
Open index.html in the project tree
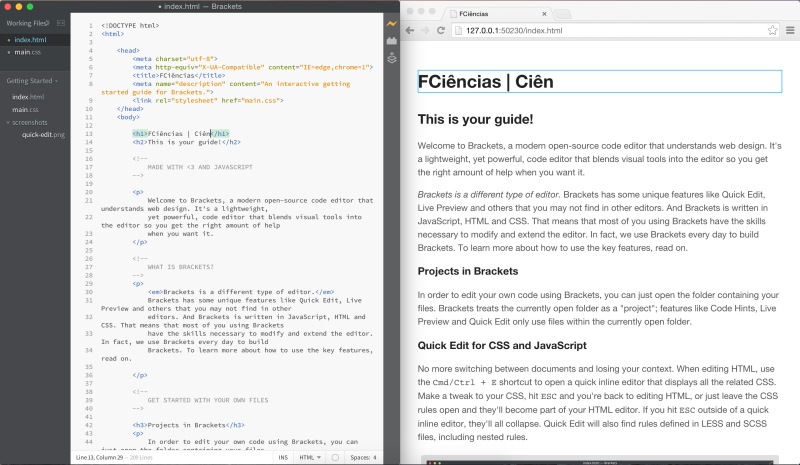(28, 96)
